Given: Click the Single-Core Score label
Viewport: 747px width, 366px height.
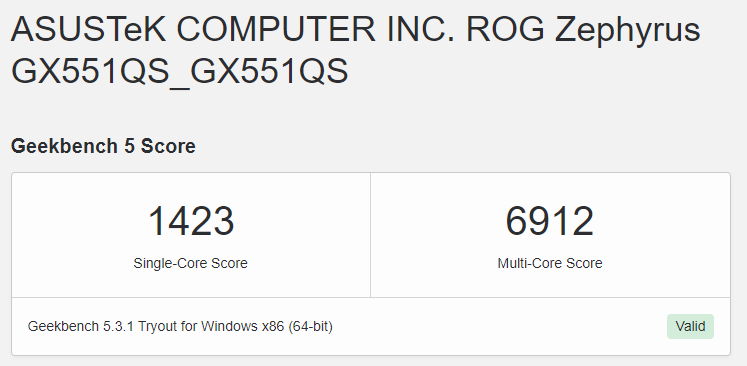Looking at the screenshot, I should [191, 263].
